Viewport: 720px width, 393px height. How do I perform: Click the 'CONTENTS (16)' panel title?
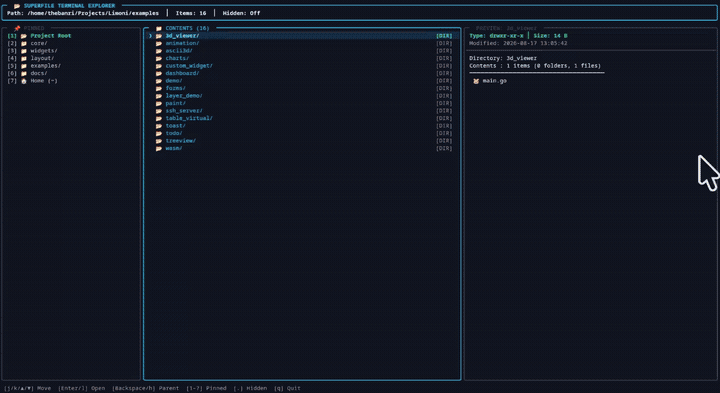(x=187, y=28)
